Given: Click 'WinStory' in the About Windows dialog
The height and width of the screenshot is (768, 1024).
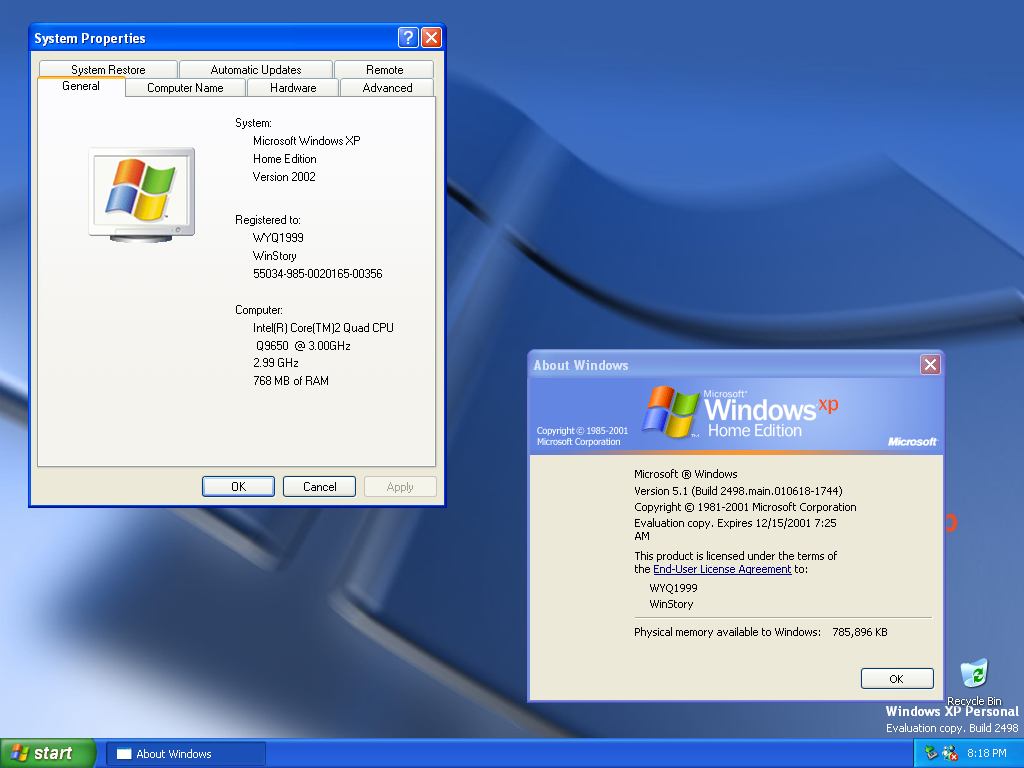Looking at the screenshot, I should 671,604.
